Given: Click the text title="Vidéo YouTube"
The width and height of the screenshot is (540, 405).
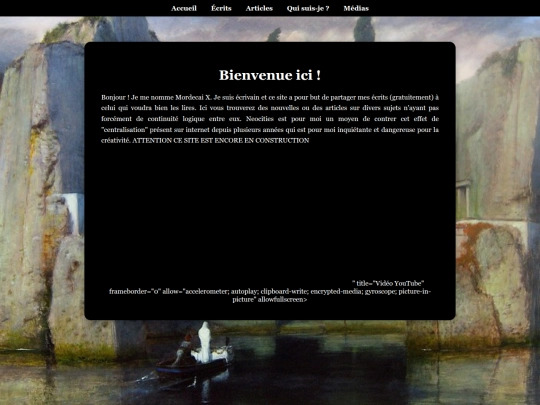Looking at the screenshot, I should click(x=390, y=283).
